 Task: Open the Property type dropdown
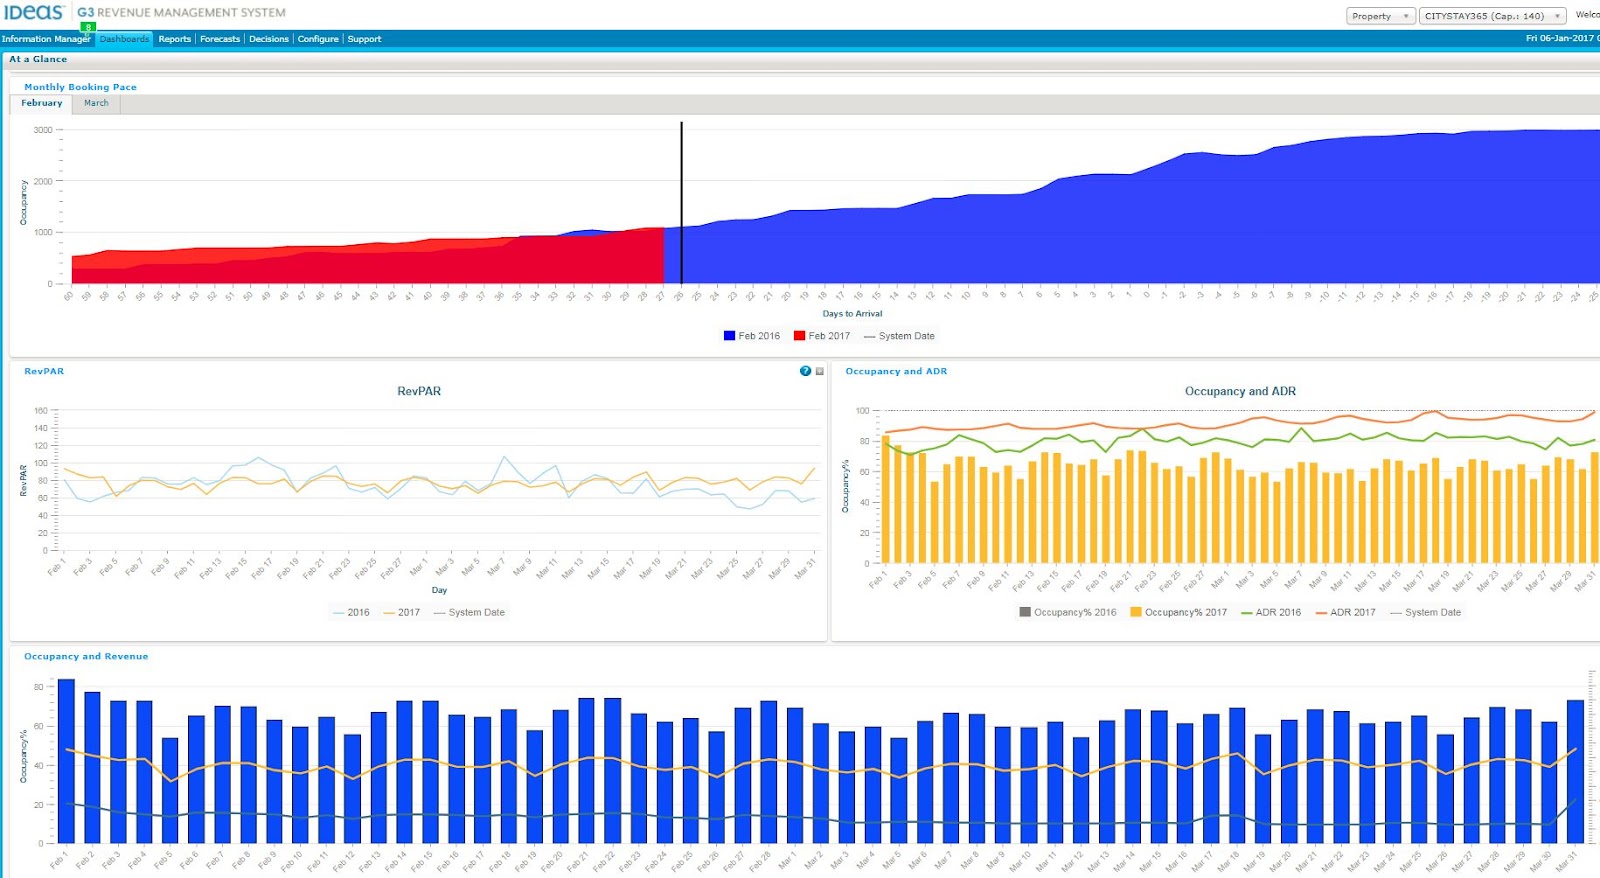pos(1380,16)
